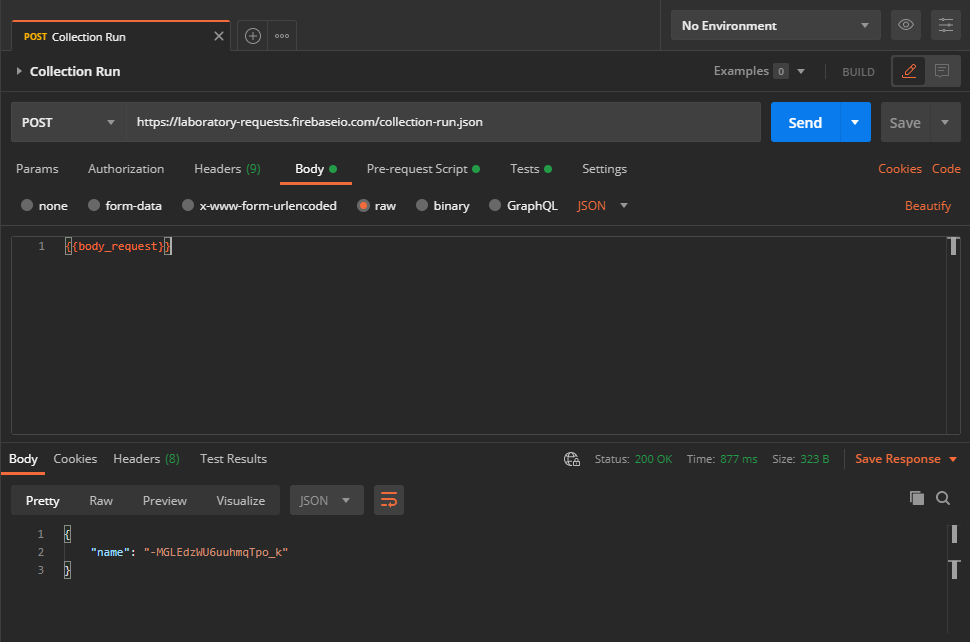Open the Test Results tab
The width and height of the screenshot is (970, 642).
[x=233, y=459]
